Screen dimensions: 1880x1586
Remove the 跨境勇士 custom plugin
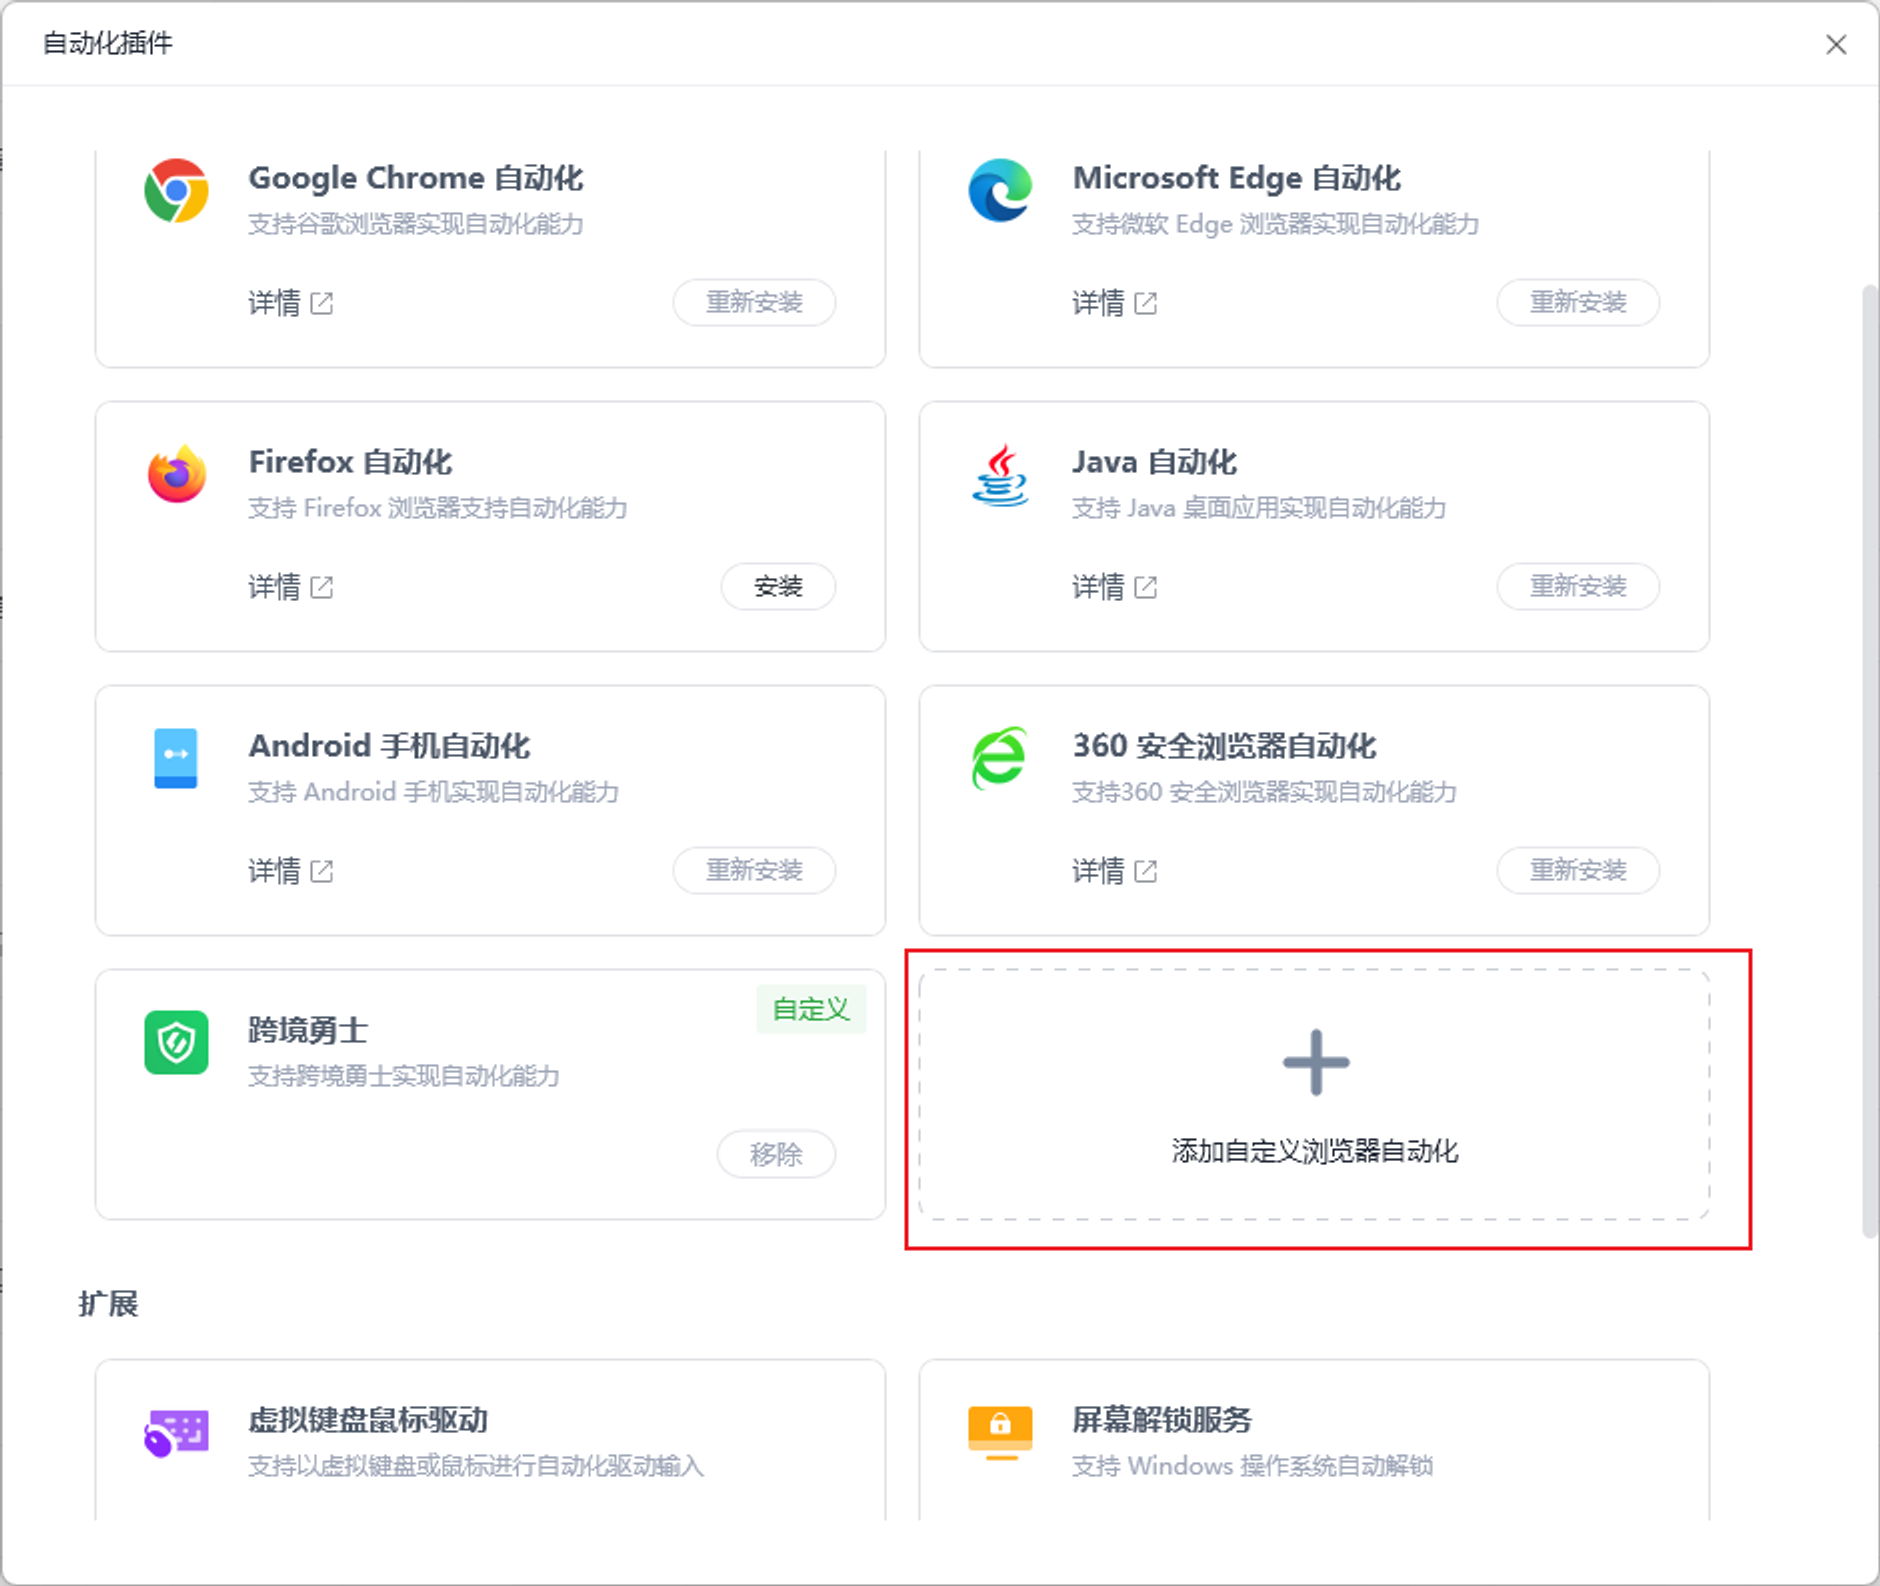pos(777,1154)
